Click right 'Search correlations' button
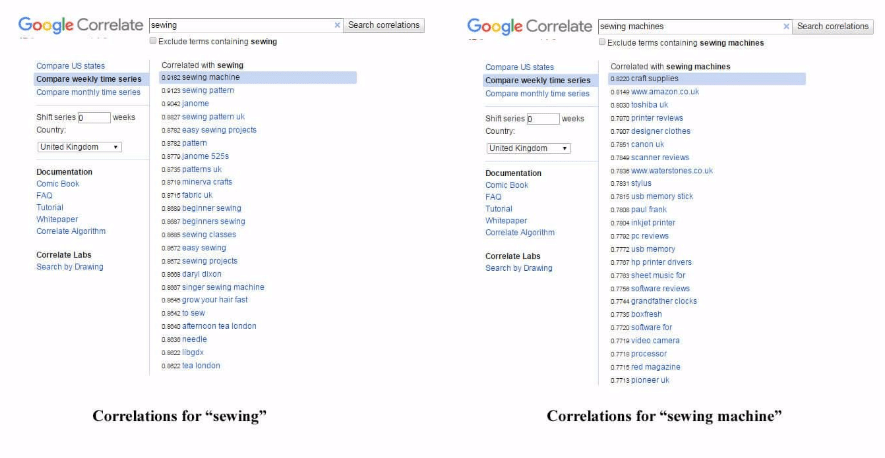 (x=833, y=26)
